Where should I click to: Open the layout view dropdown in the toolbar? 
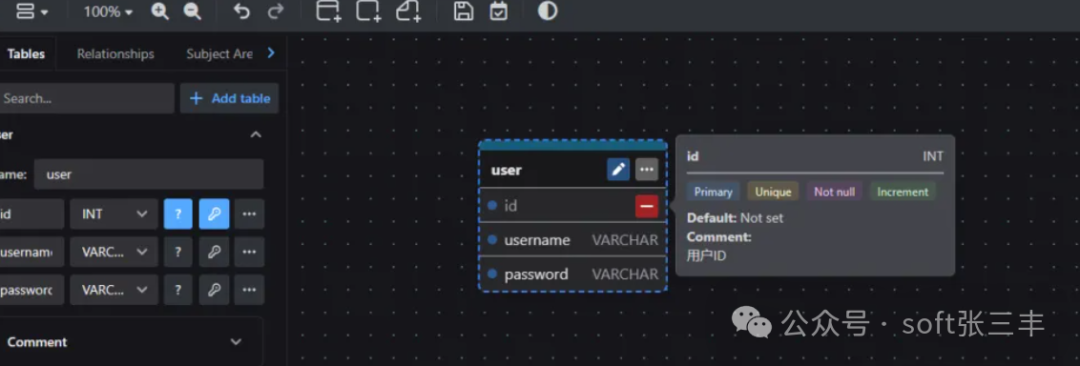(x=31, y=11)
